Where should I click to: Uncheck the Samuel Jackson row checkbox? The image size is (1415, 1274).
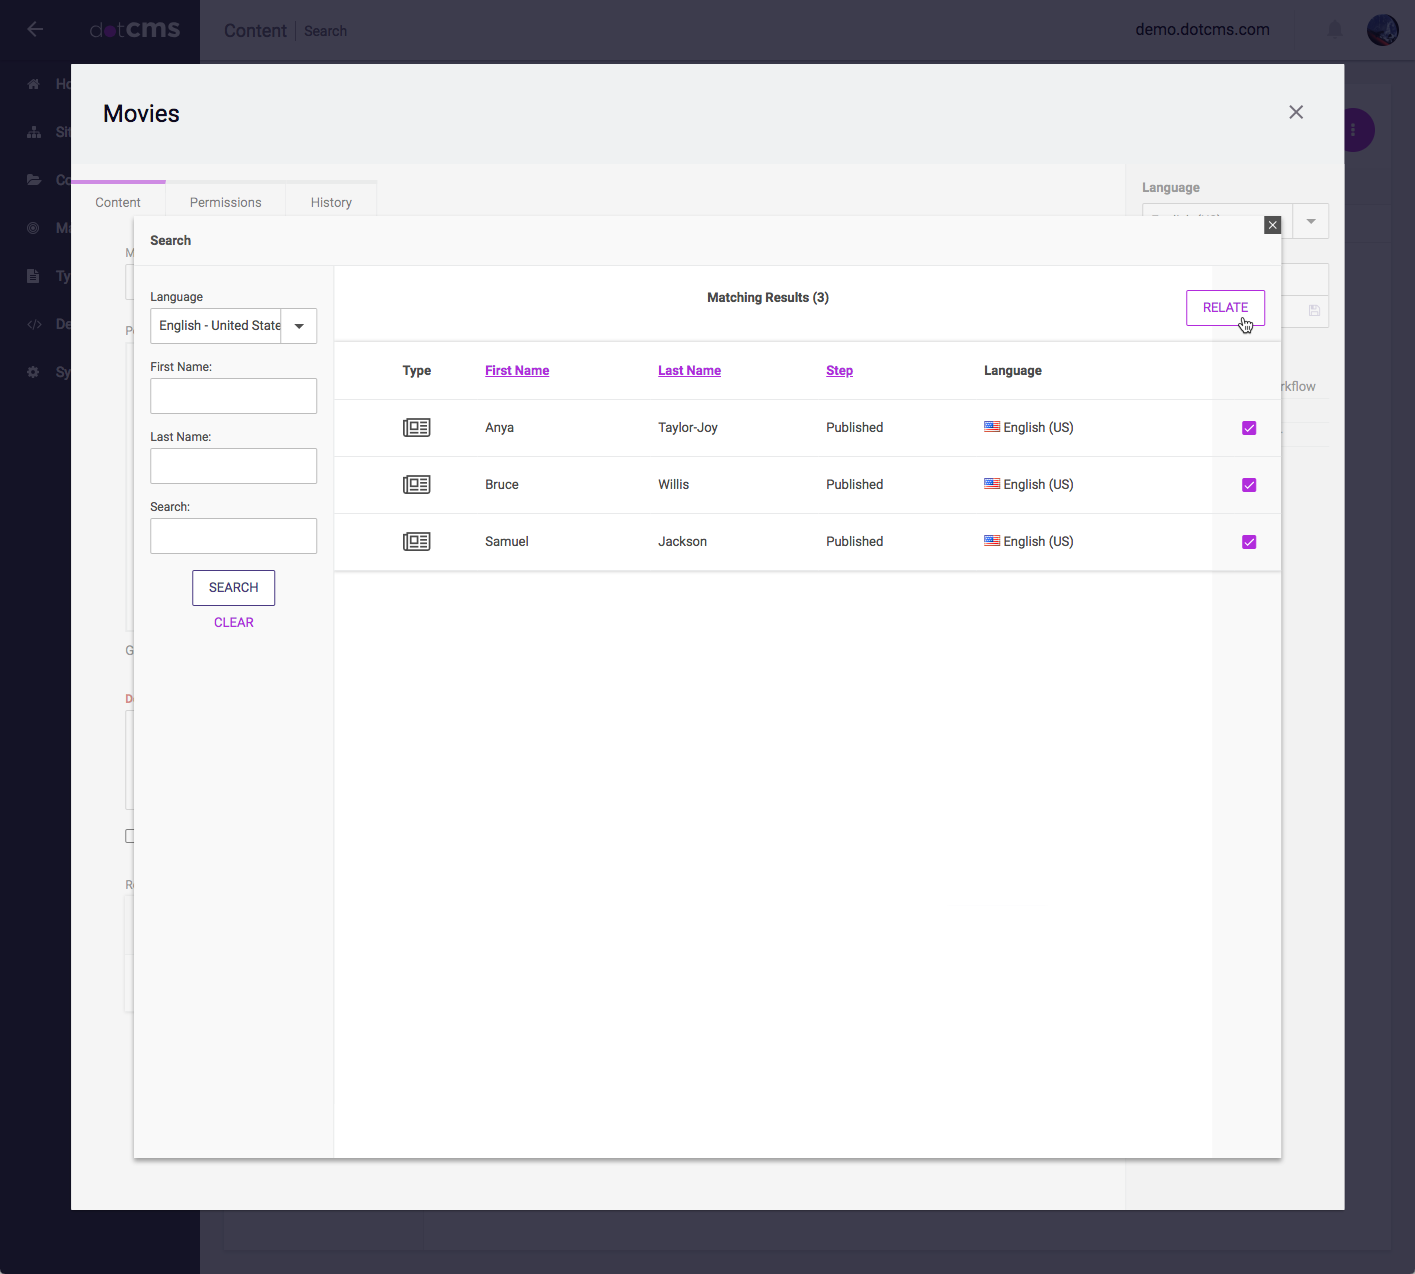[1249, 542]
